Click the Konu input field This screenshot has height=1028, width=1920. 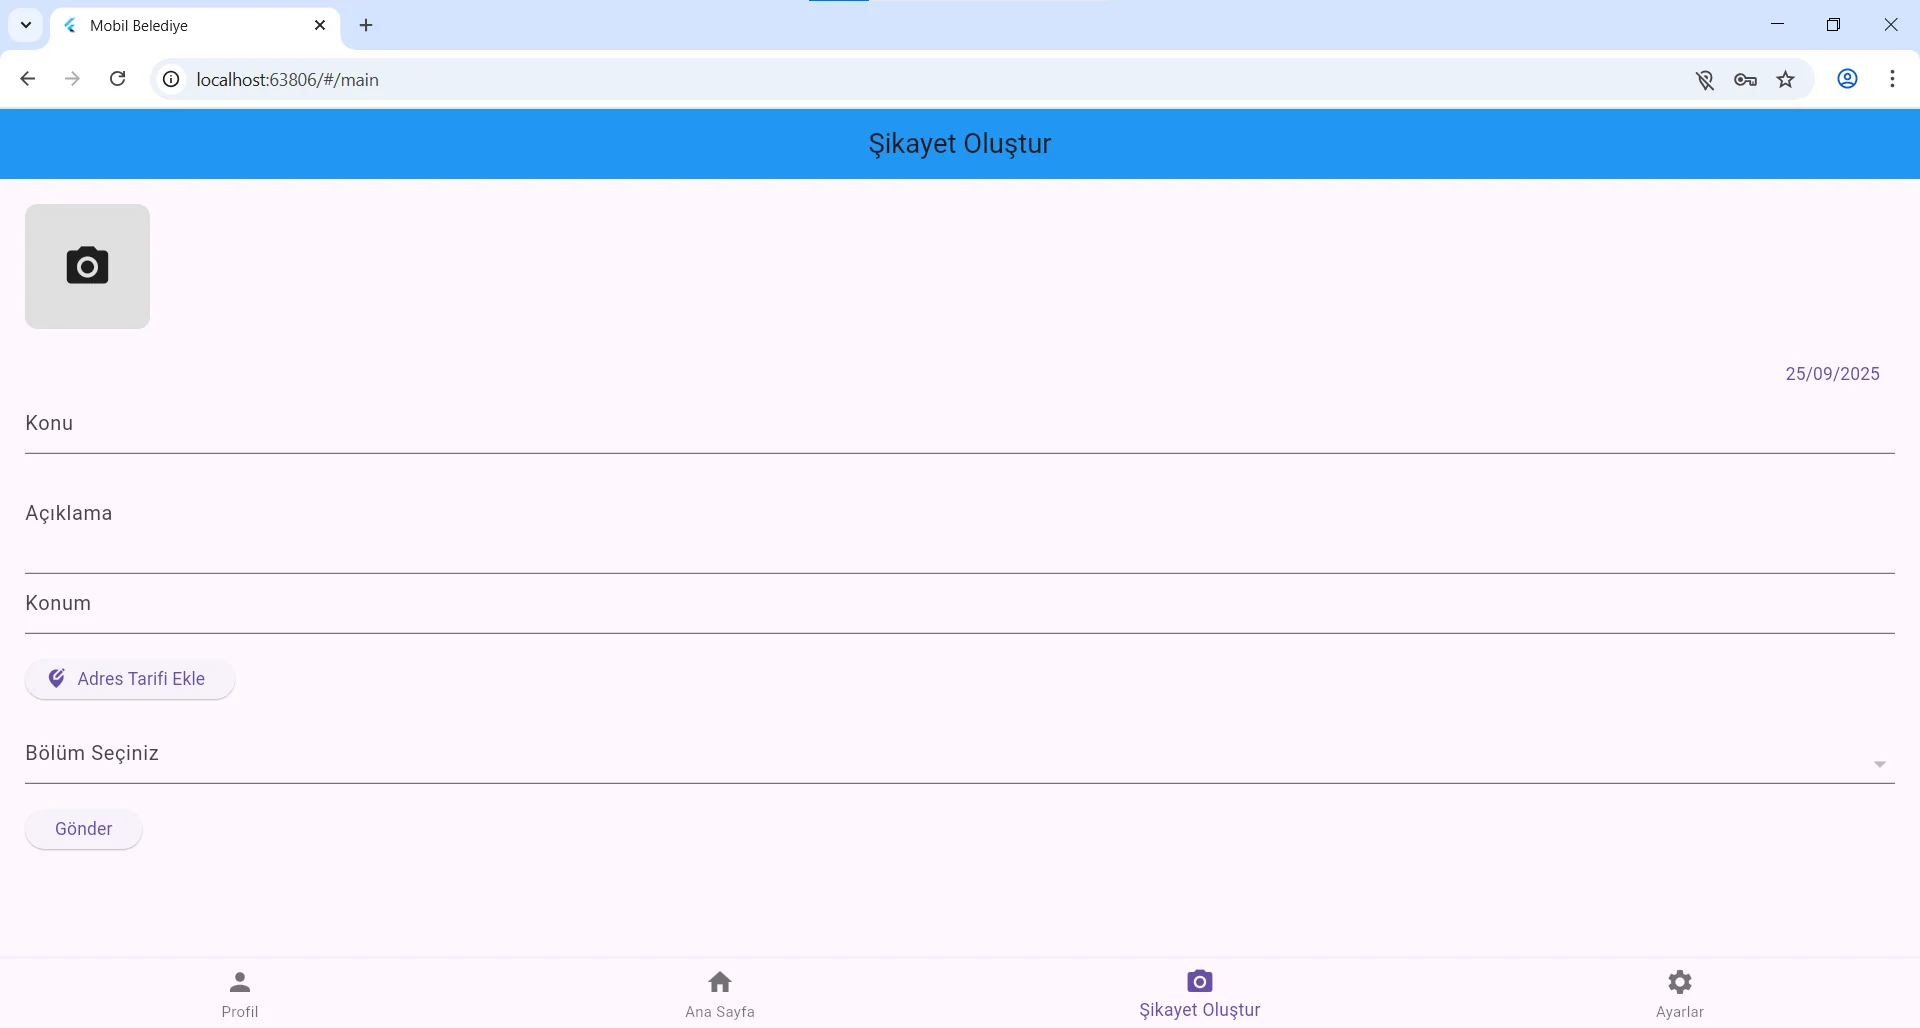(960, 424)
